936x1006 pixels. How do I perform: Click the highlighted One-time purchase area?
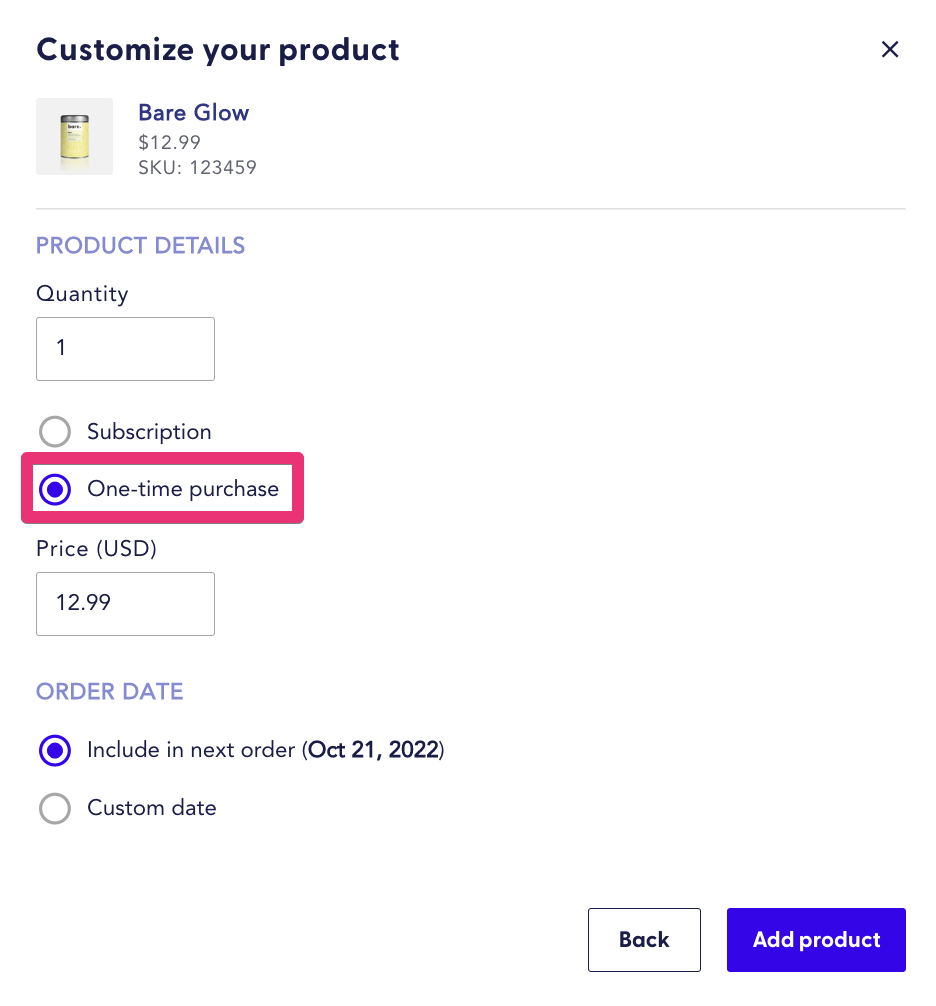coord(162,489)
